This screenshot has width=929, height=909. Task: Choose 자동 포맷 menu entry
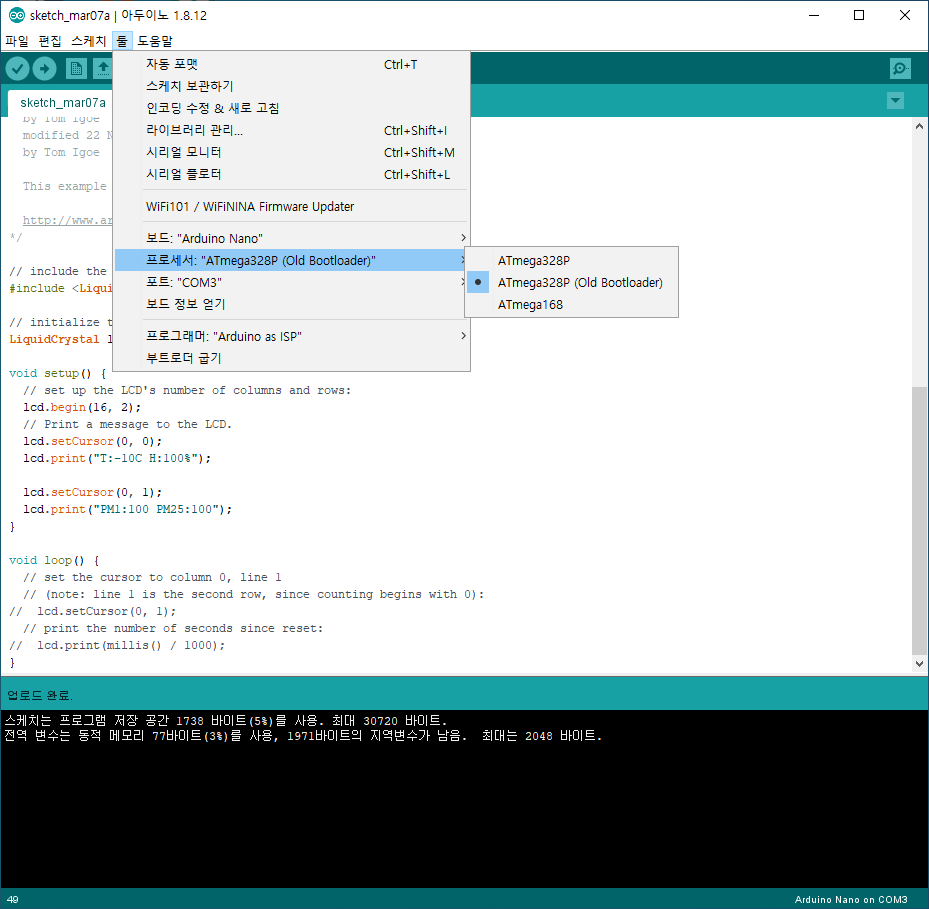pyautogui.click(x=291, y=64)
